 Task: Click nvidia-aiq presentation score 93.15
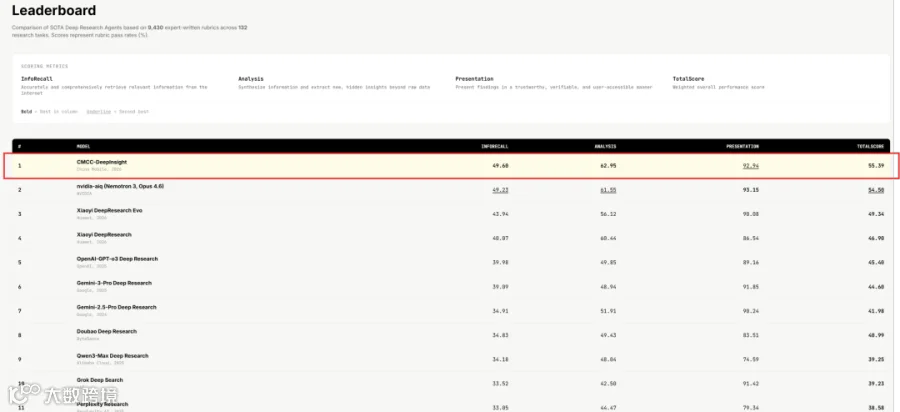click(751, 190)
